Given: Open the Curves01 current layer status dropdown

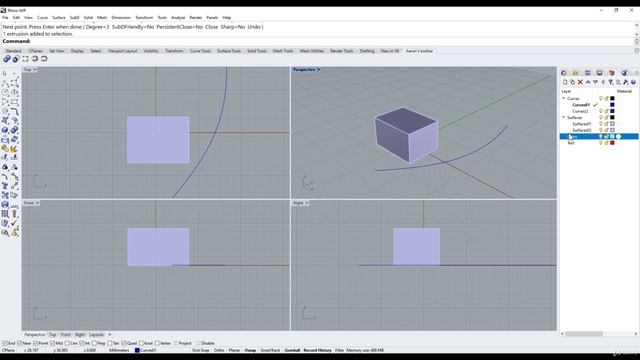Looking at the screenshot, I should tap(145, 350).
